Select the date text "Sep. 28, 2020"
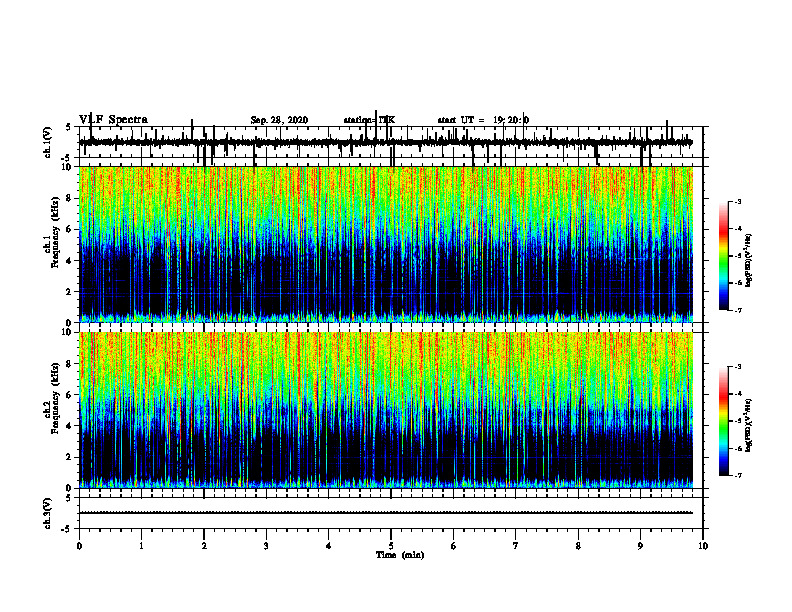Viewport: 792px width, 612px height. point(279,120)
